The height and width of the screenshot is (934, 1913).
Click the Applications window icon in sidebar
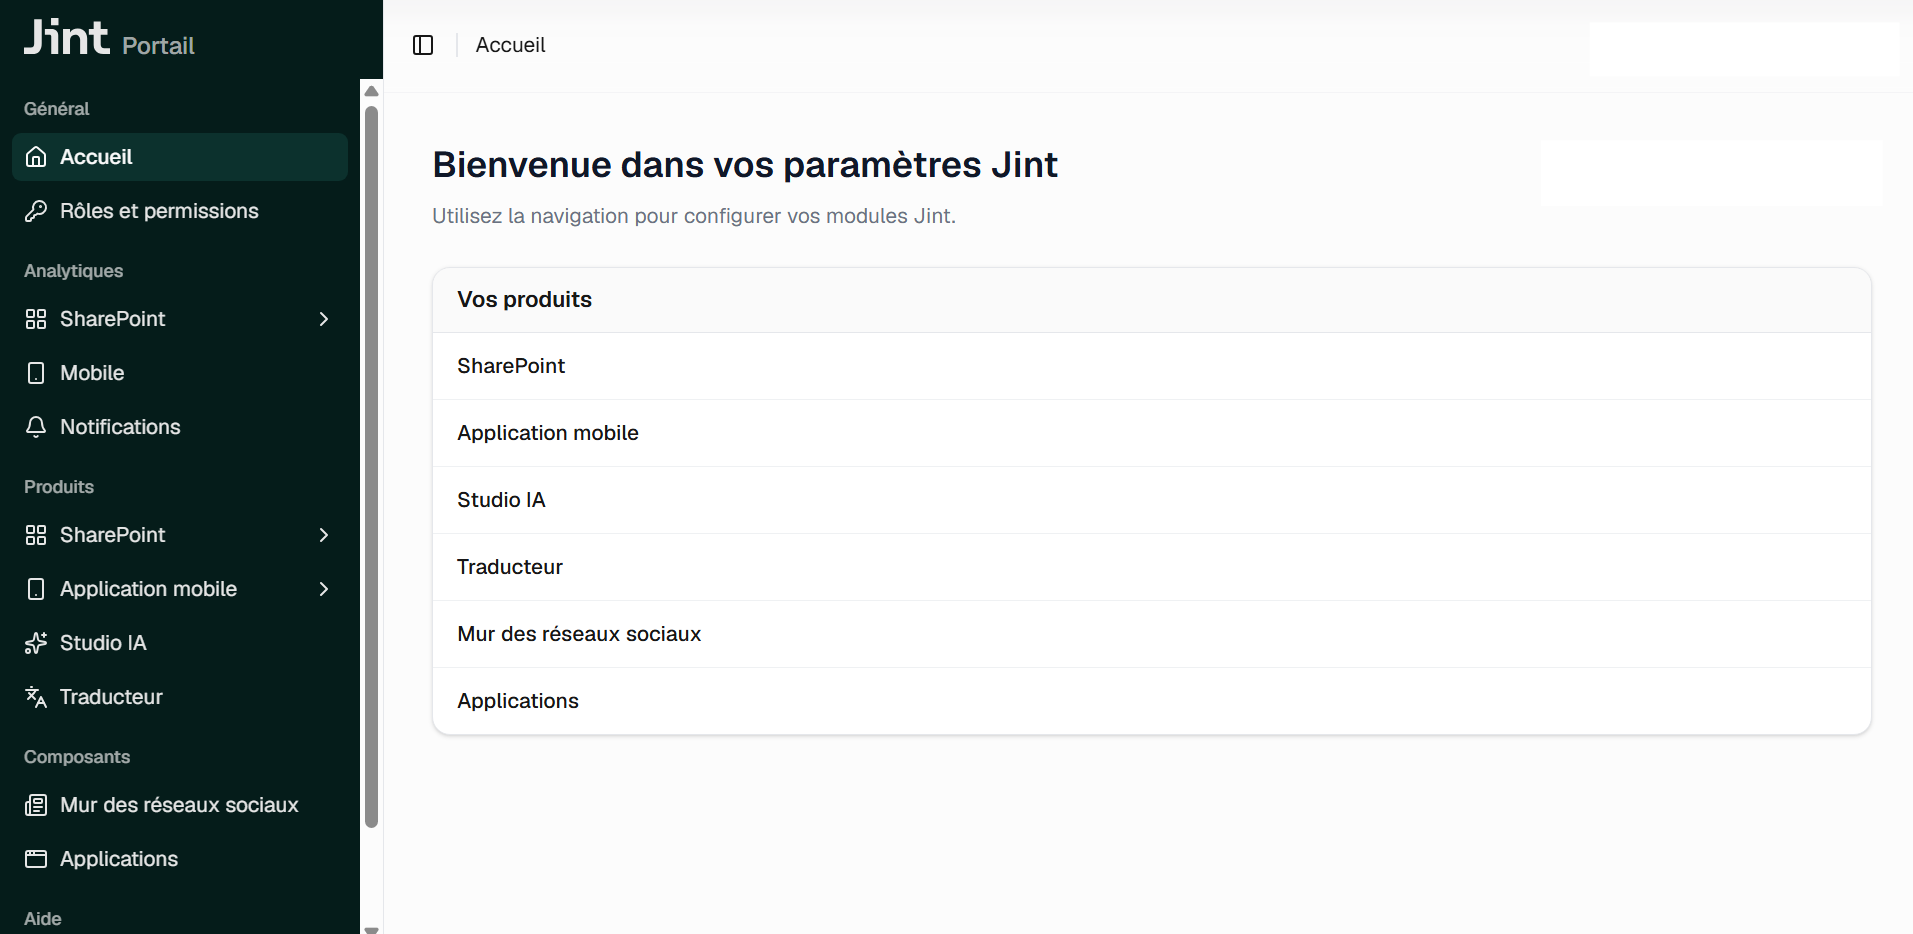point(36,859)
